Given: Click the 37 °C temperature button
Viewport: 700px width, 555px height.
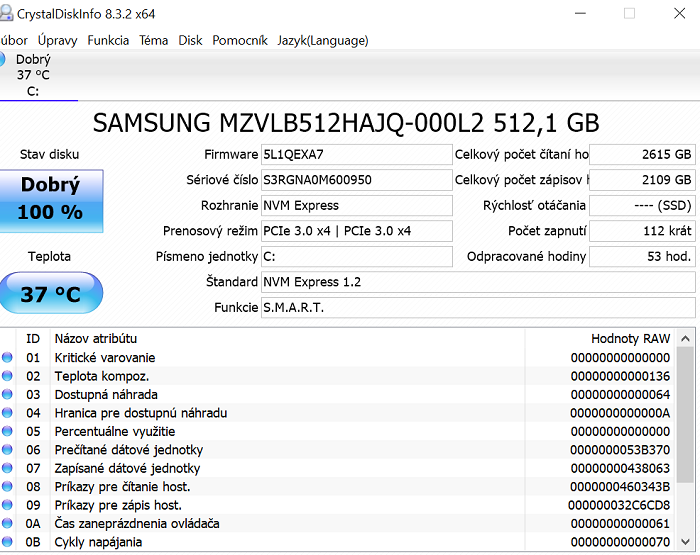Looking at the screenshot, I should click(51, 293).
